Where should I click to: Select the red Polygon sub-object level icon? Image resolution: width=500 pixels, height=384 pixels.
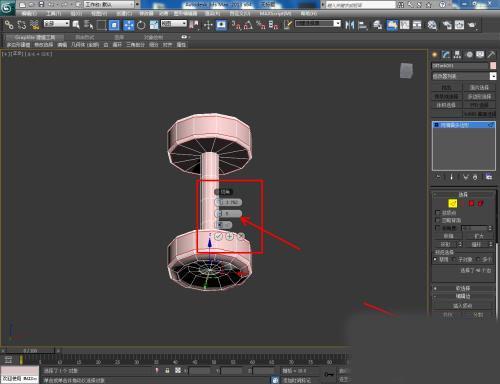coord(471,203)
